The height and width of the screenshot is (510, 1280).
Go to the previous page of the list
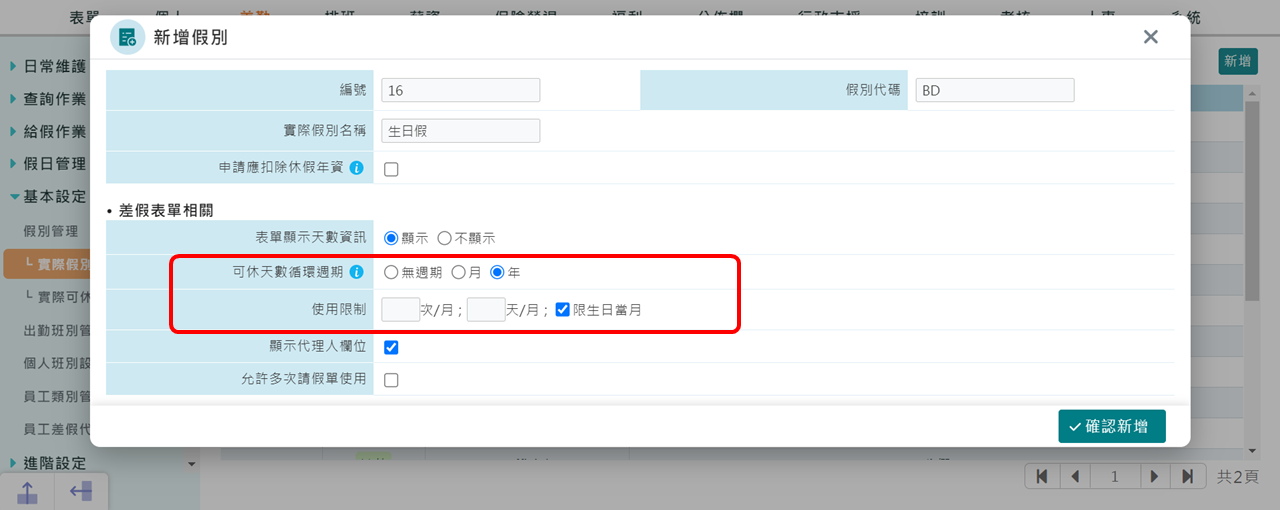coord(1075,476)
